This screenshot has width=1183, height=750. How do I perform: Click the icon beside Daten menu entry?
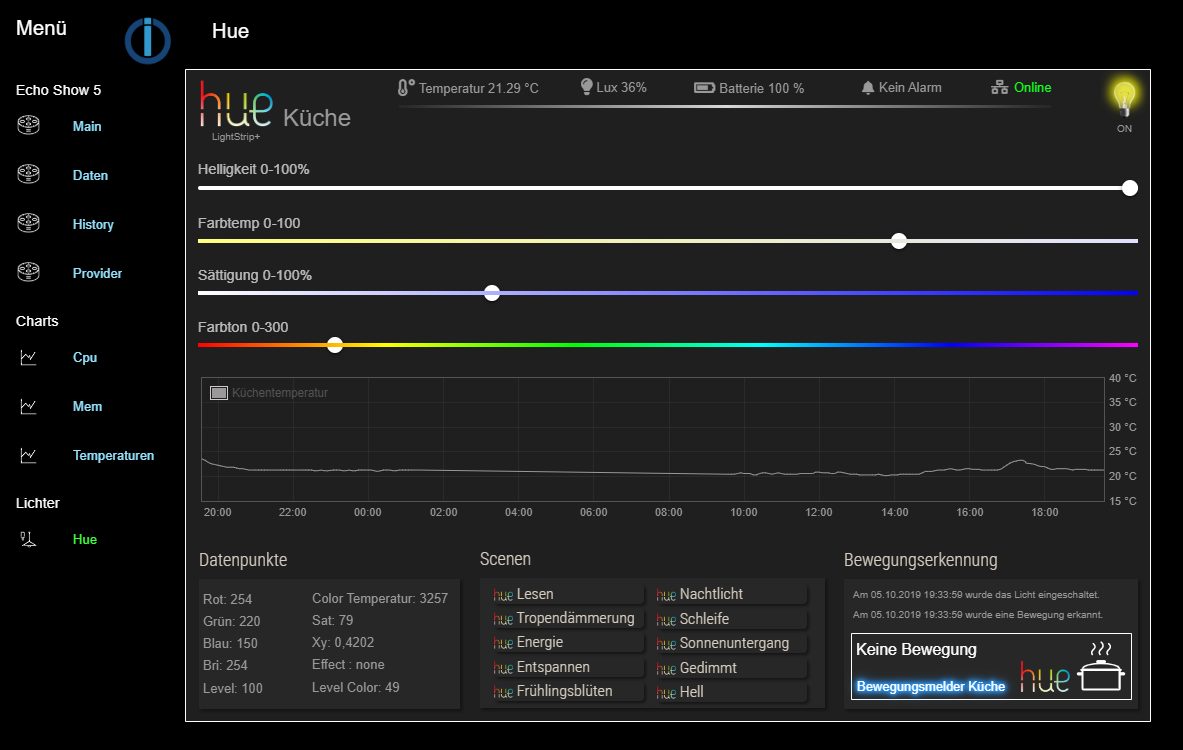[29, 174]
